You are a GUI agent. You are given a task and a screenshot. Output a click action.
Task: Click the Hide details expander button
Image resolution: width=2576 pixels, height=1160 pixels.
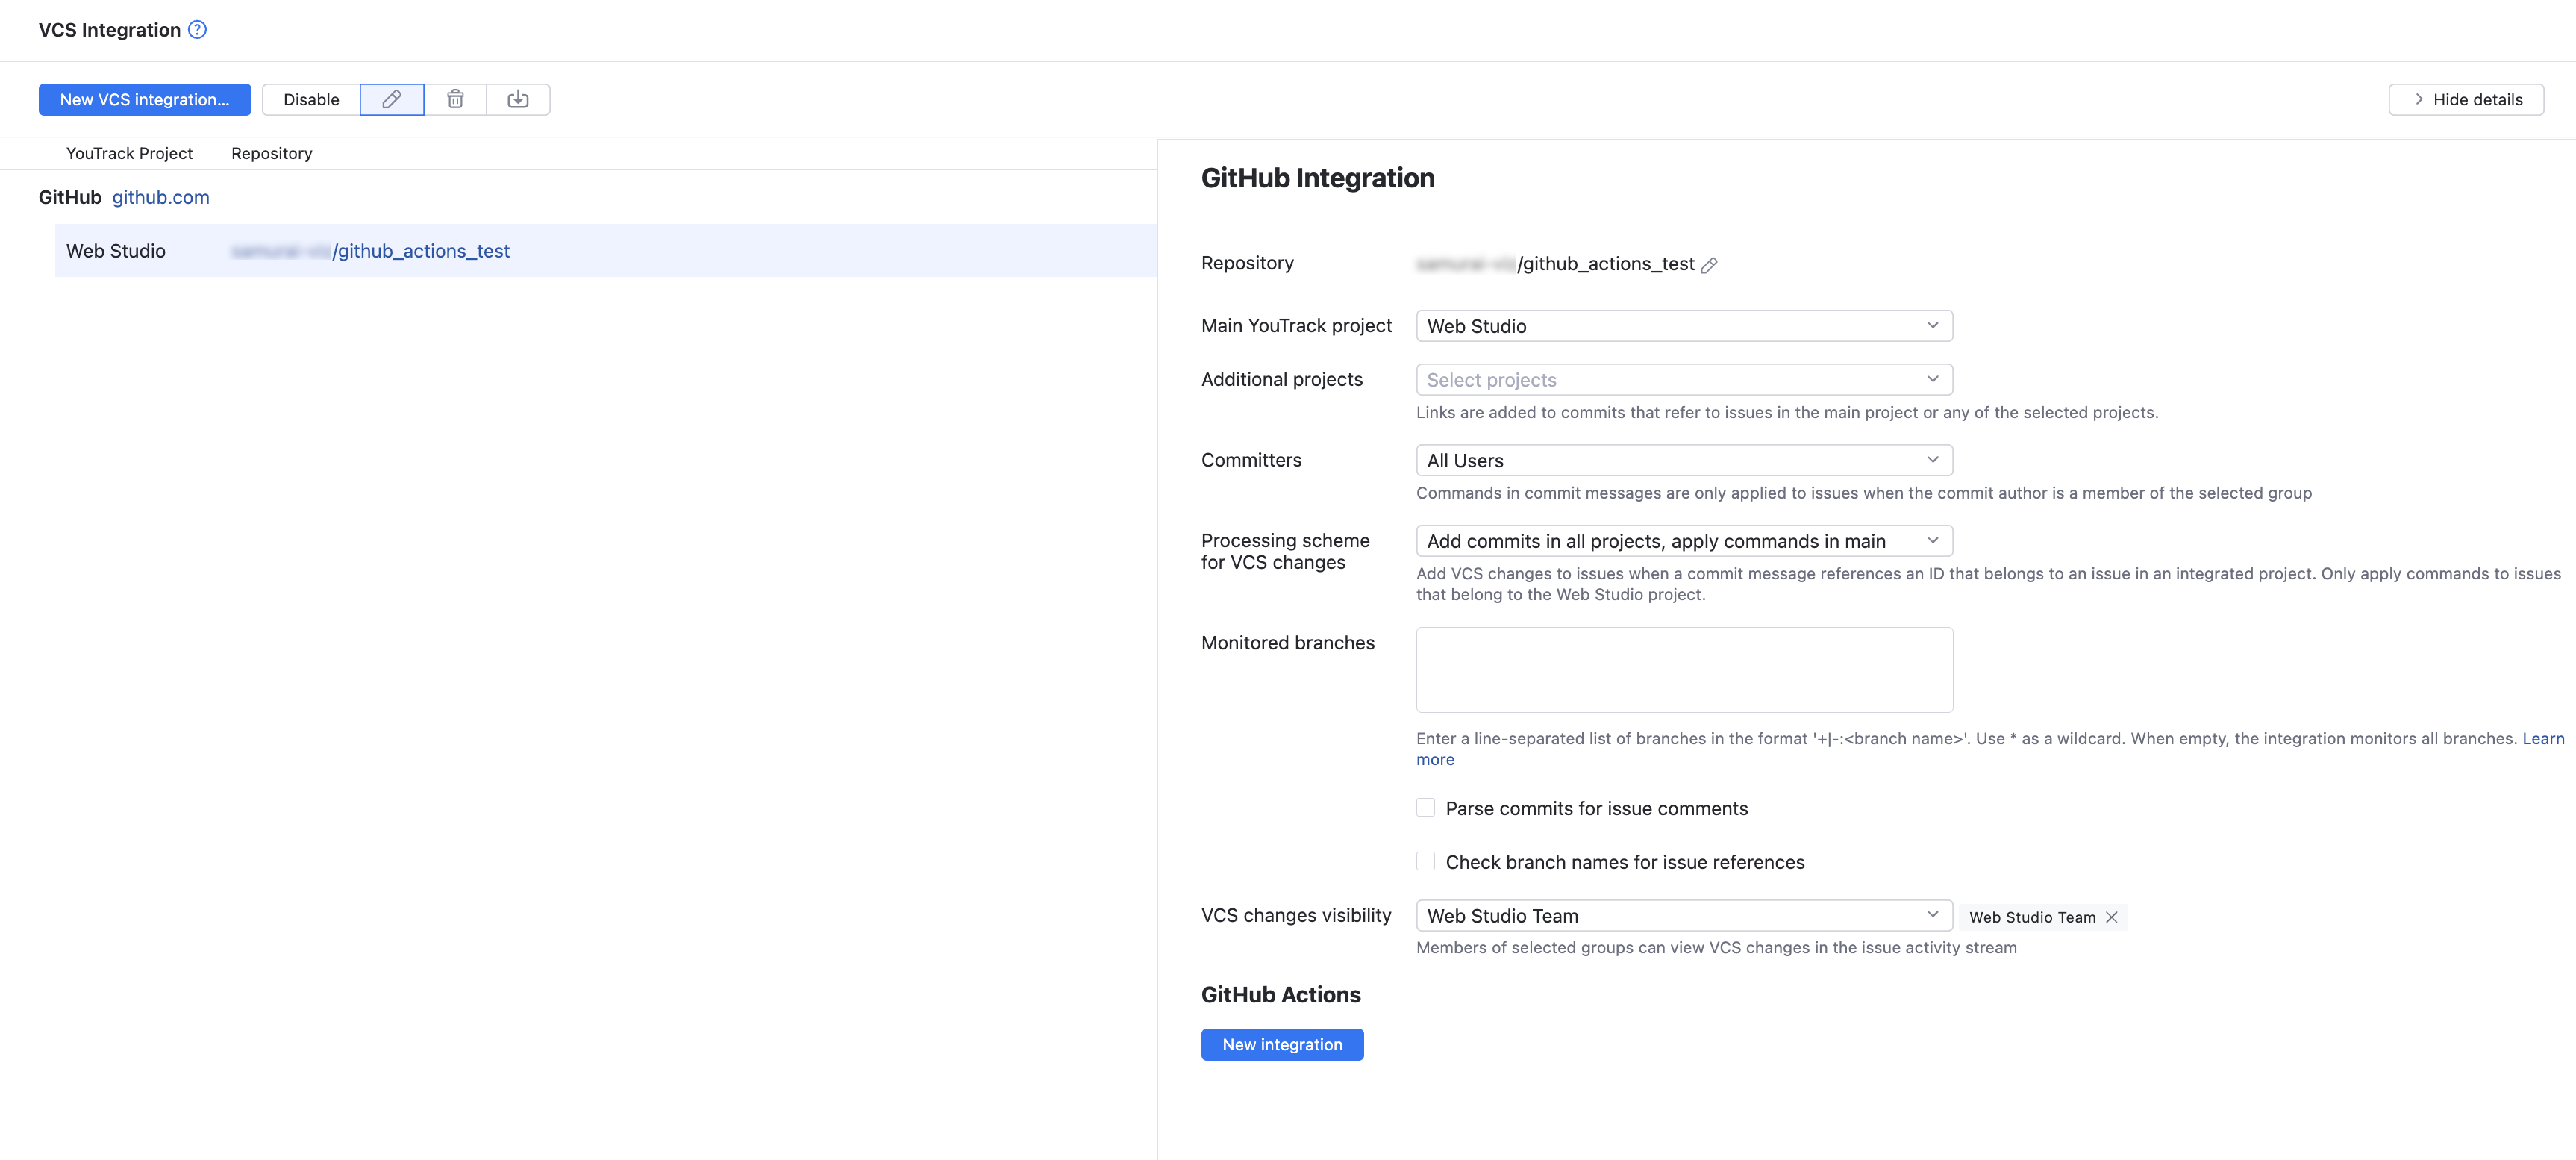2466,99
